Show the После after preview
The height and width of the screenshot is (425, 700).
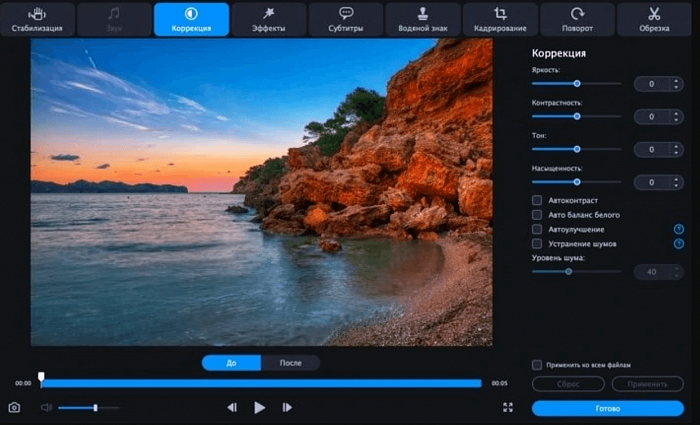(x=291, y=363)
